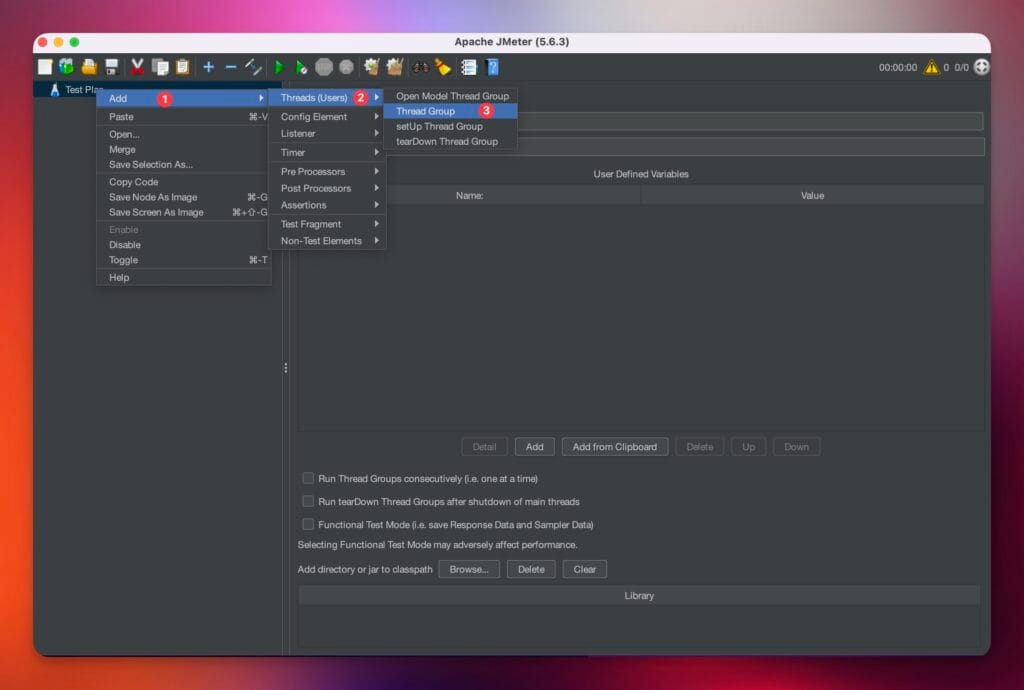The height and width of the screenshot is (690, 1024).
Task: Expand the Post Processors submenu
Action: click(x=327, y=188)
